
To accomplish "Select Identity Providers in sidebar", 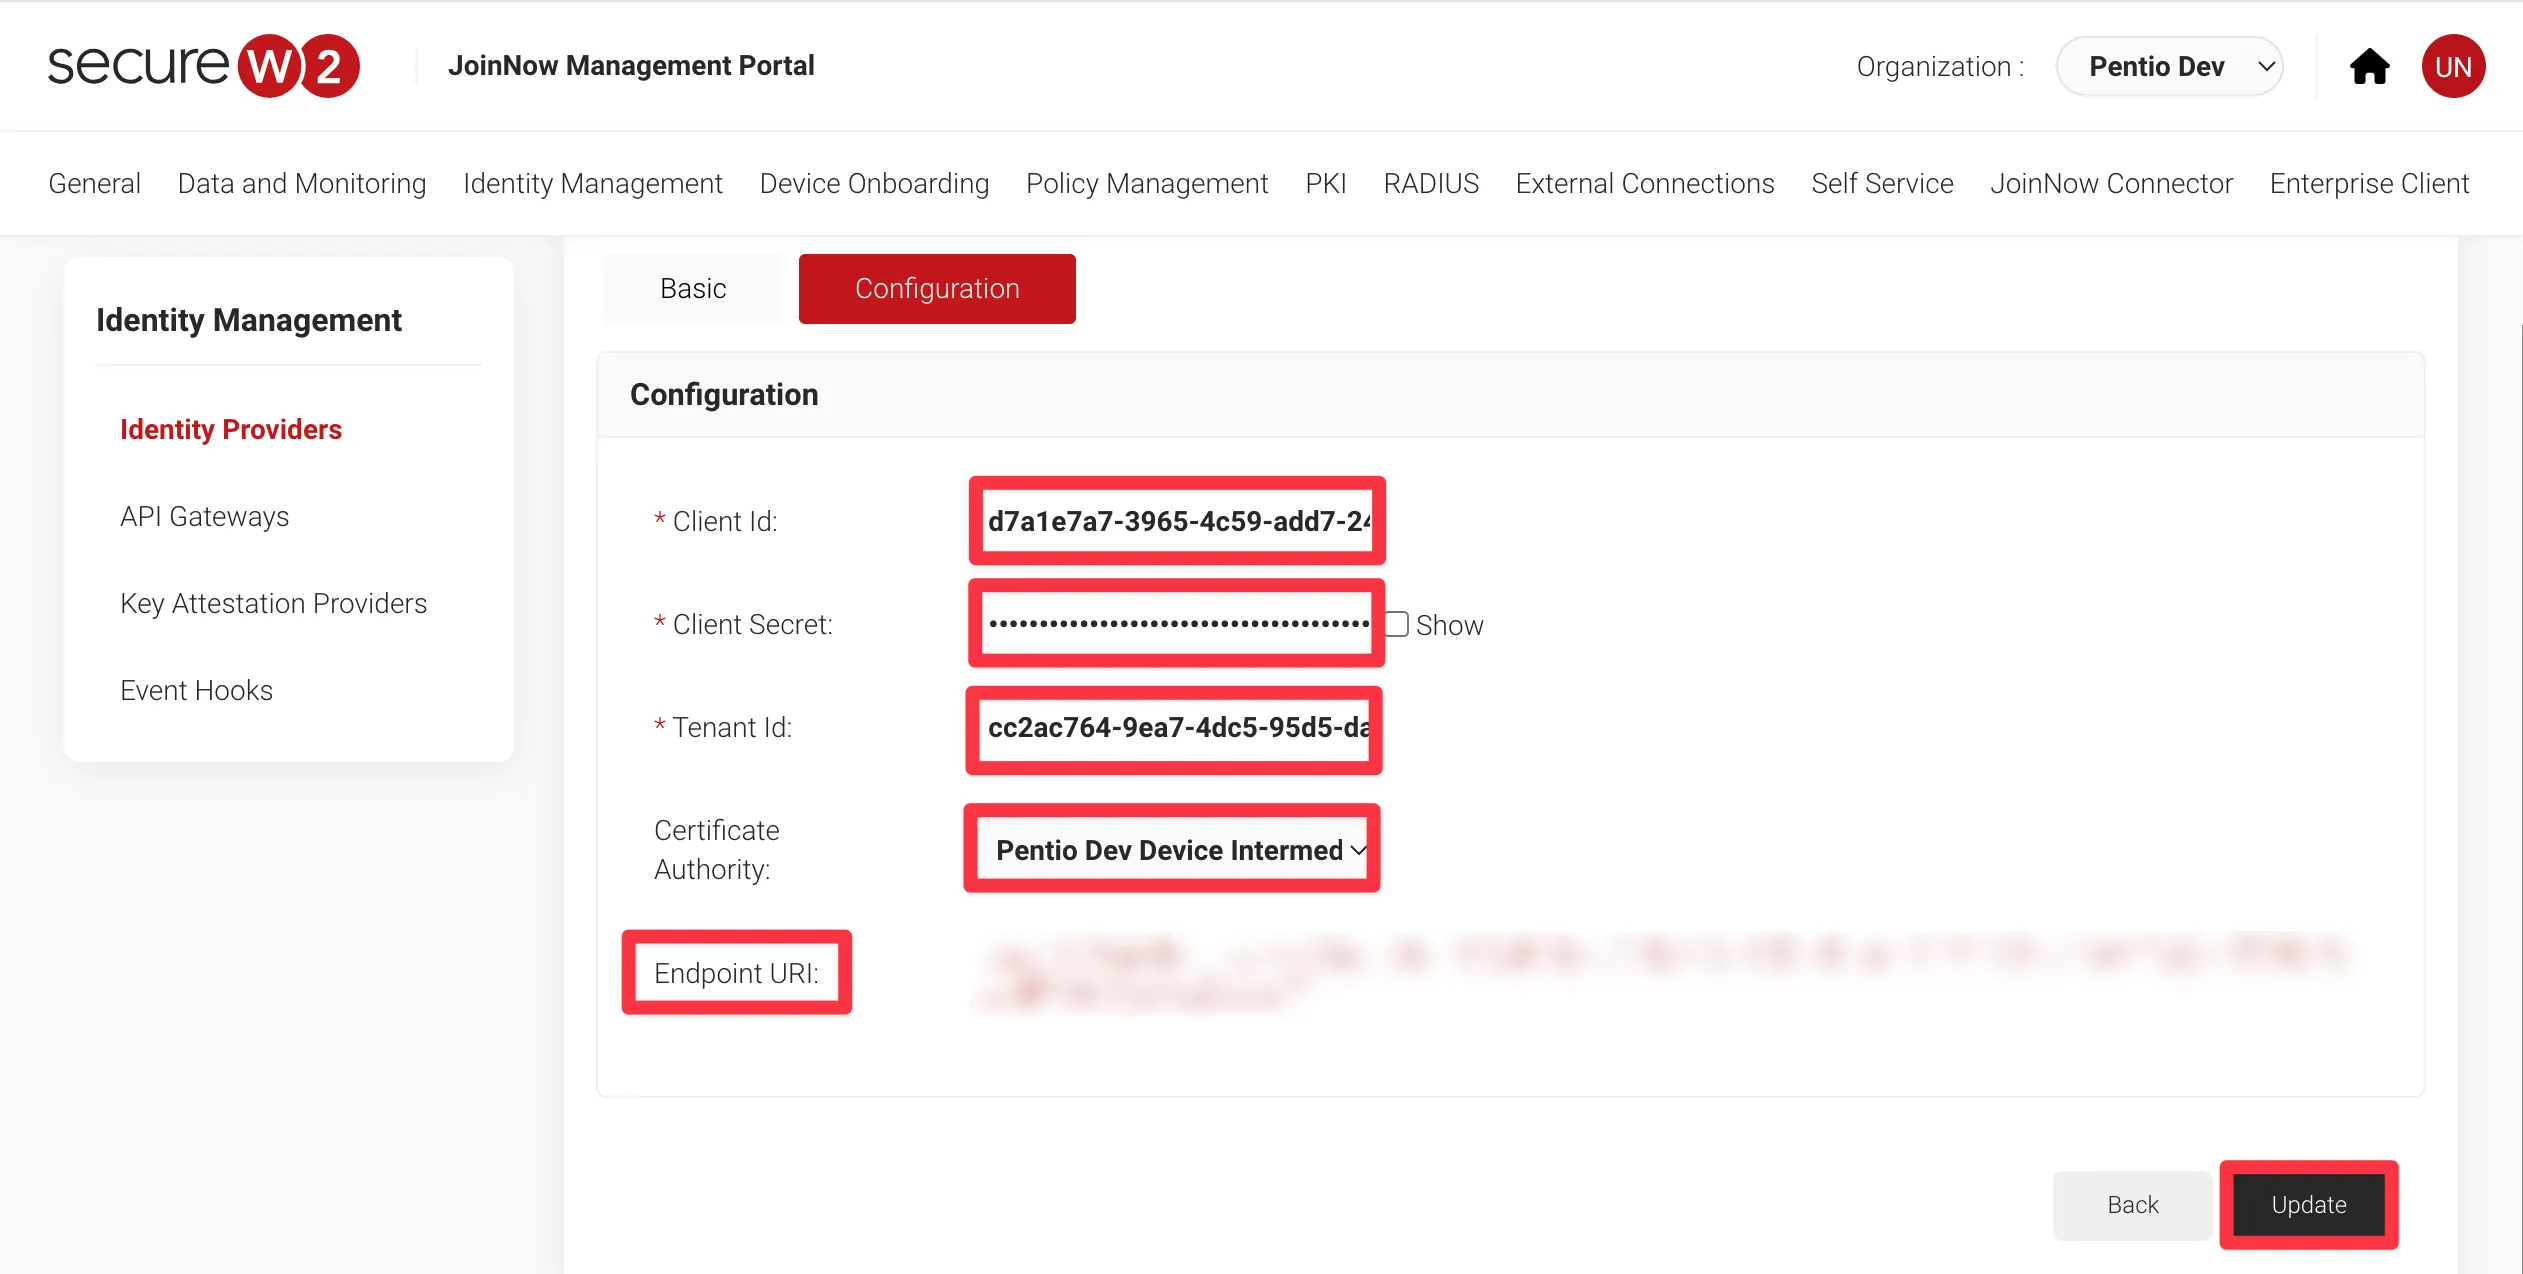I will pos(231,429).
